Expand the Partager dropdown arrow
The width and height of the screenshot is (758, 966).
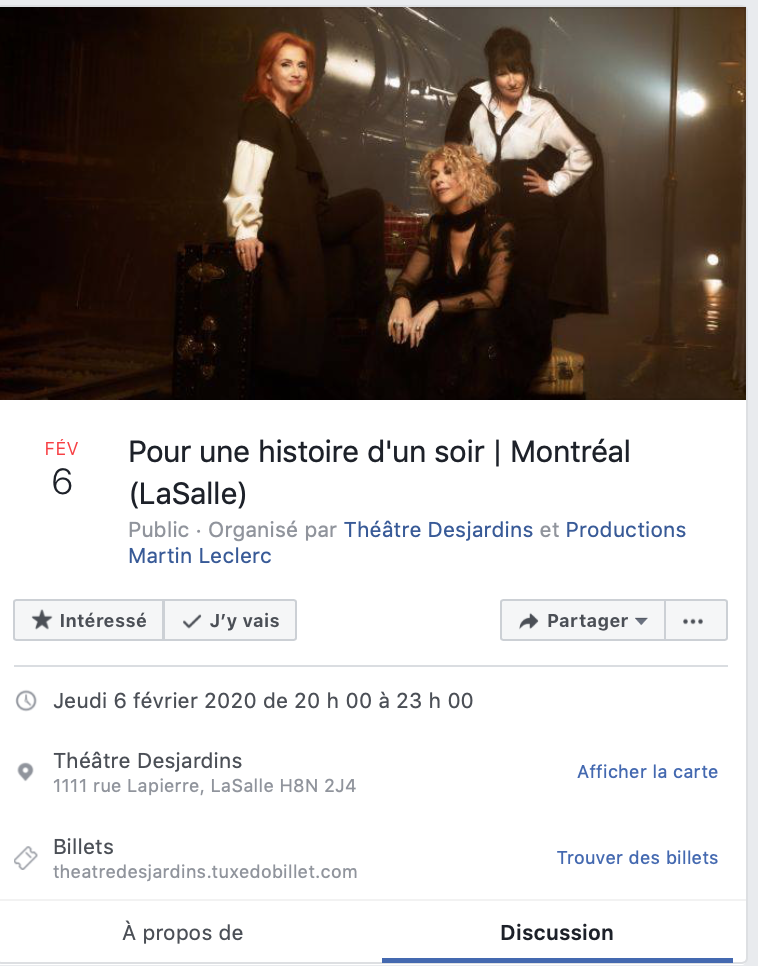pyautogui.click(x=642, y=621)
